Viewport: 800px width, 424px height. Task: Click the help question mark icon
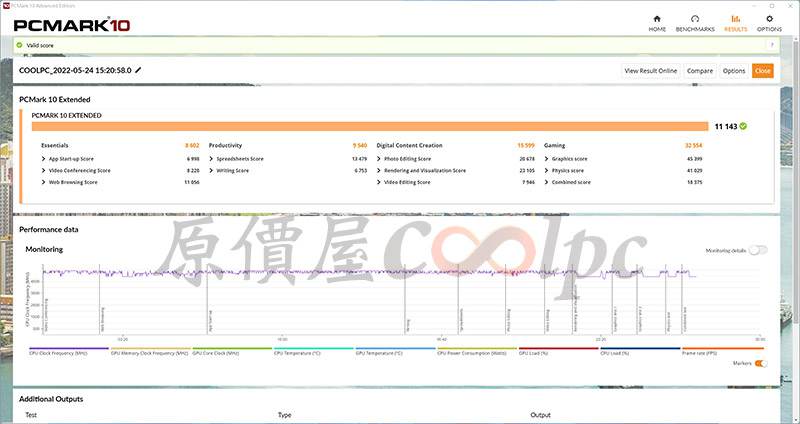coord(771,45)
